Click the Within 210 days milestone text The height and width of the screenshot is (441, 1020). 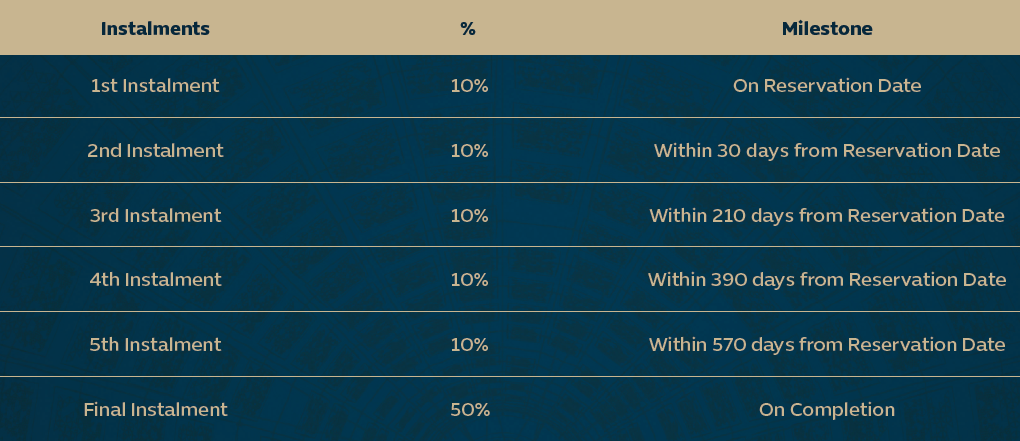pos(827,215)
